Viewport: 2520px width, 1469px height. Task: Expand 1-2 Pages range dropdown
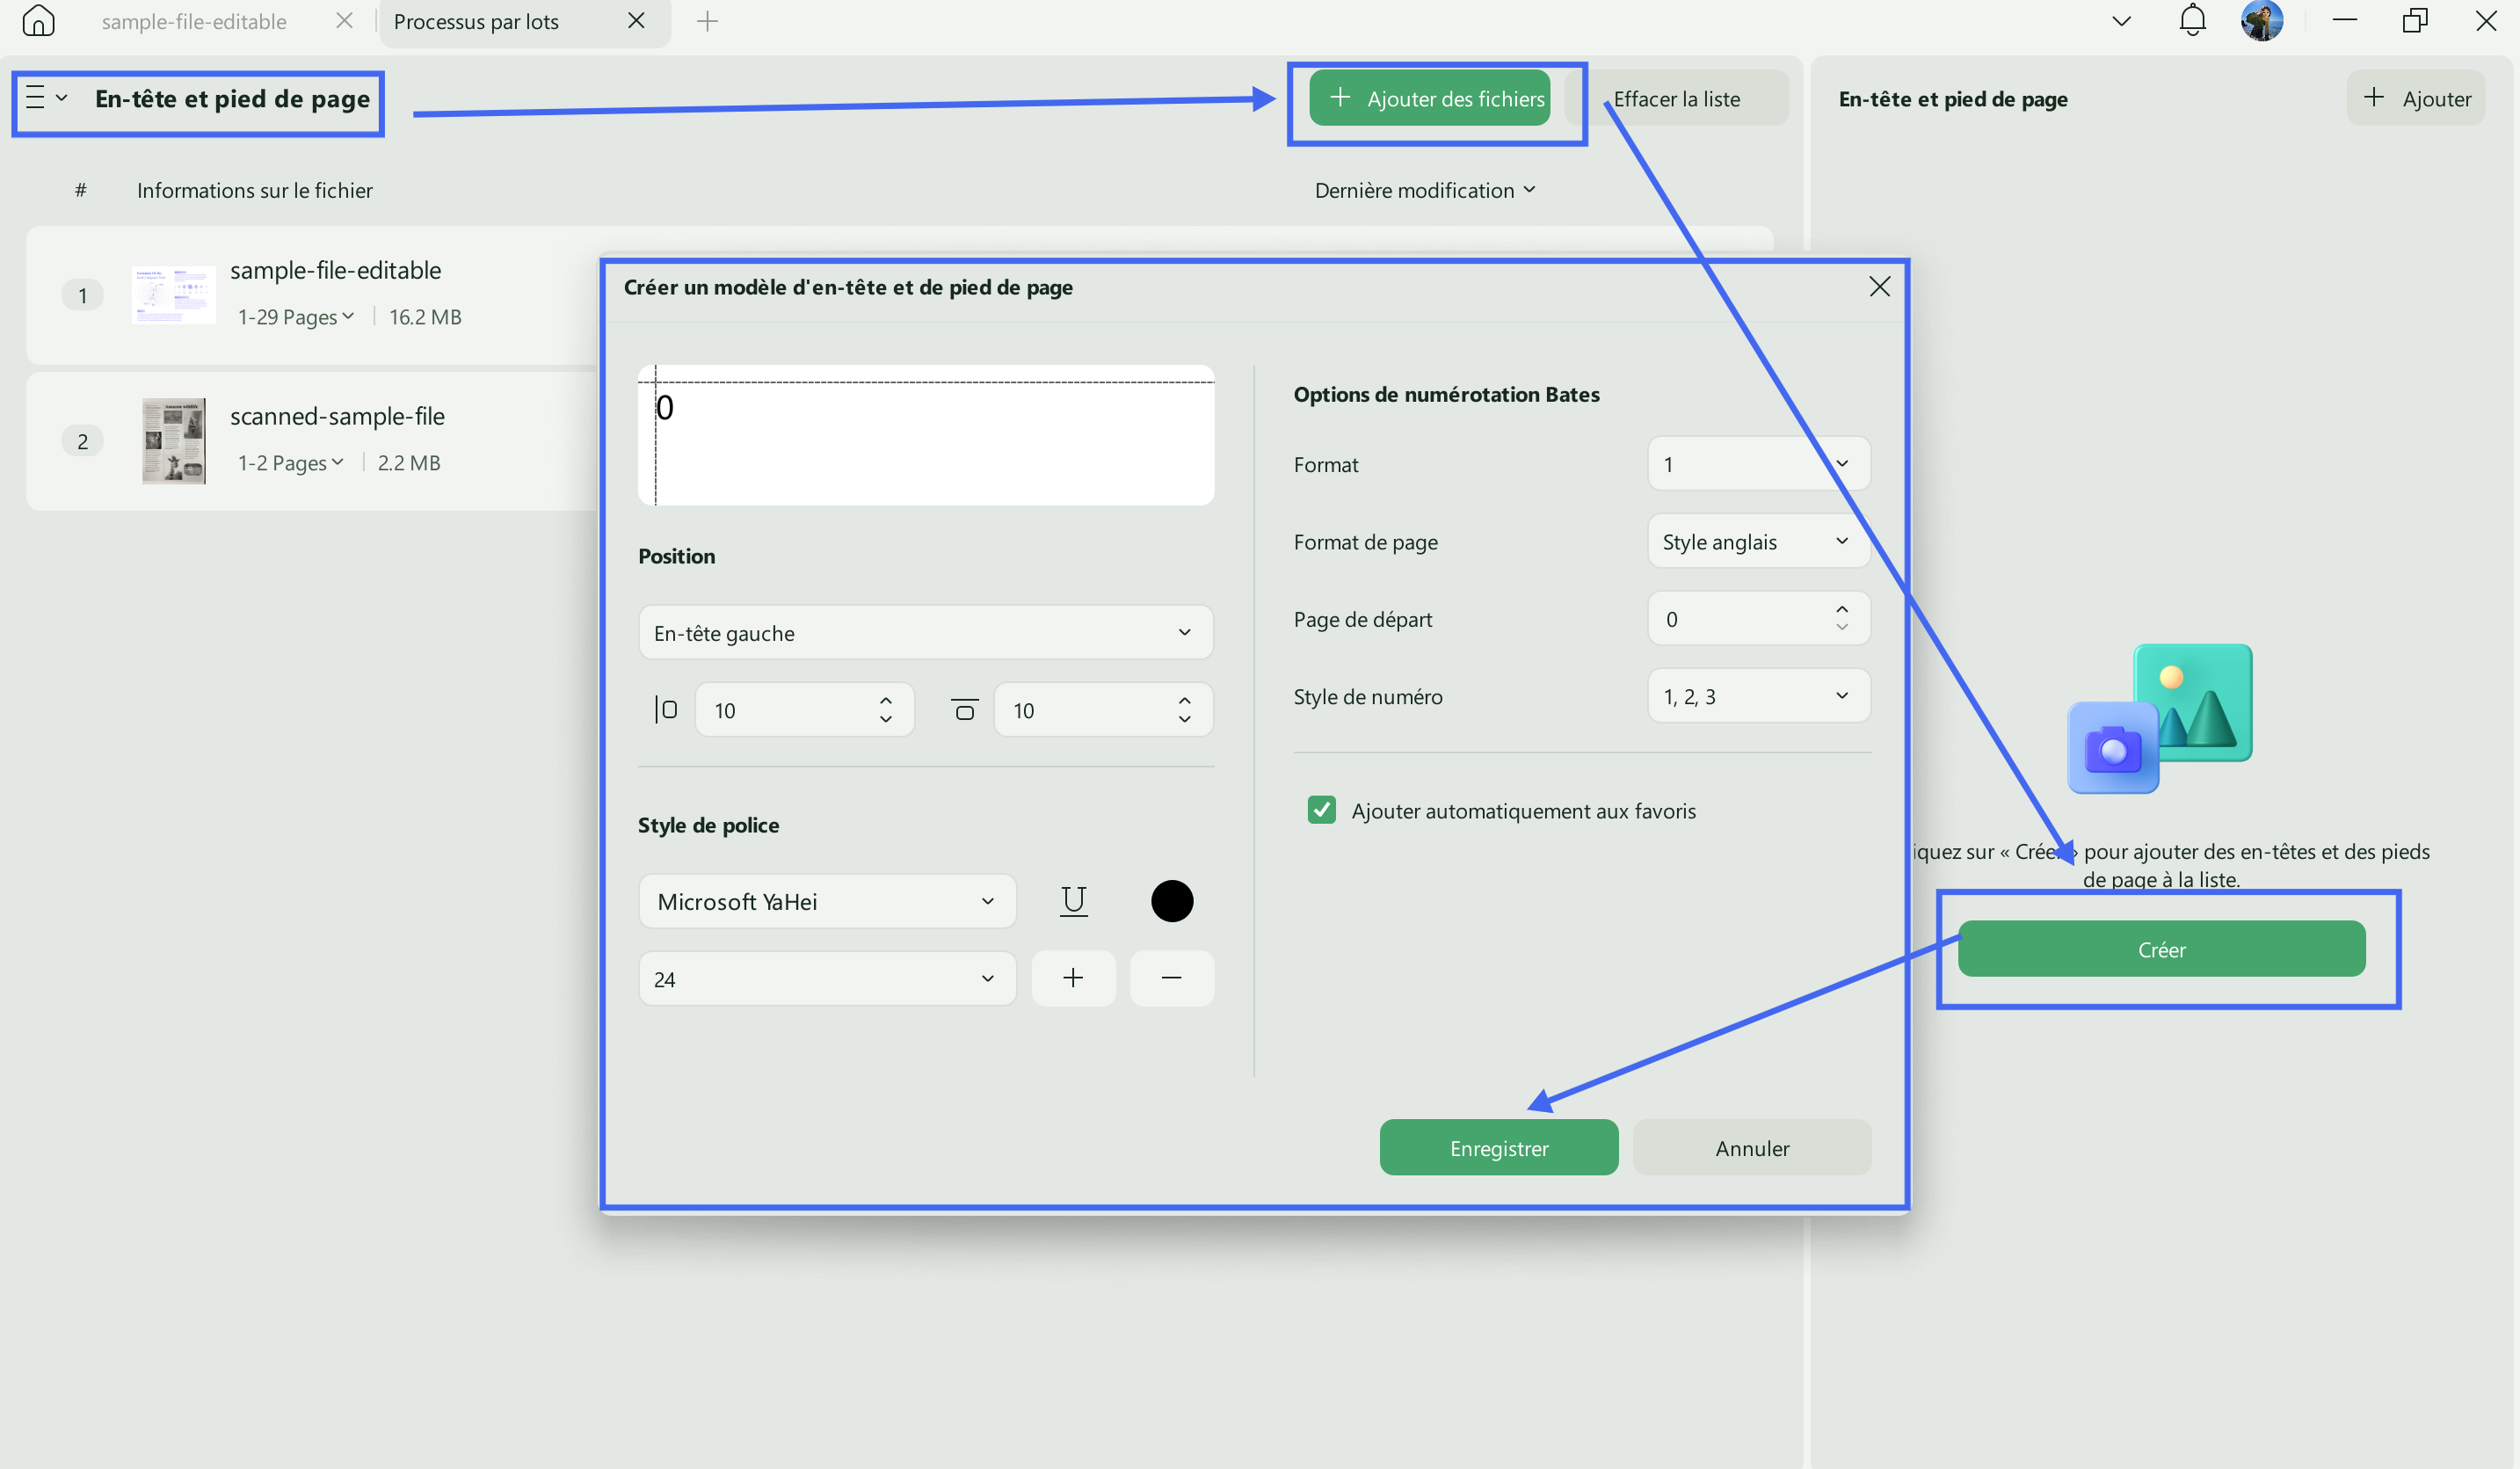[290, 463]
